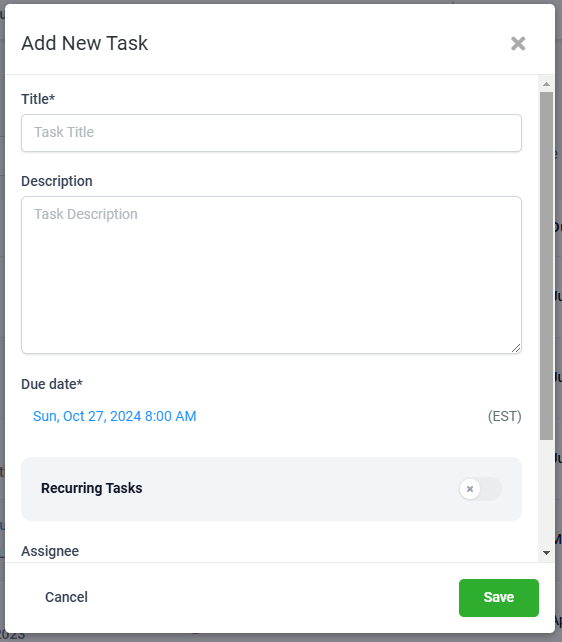Click the Description field label
The image size is (562, 642).
pyautogui.click(x=57, y=181)
